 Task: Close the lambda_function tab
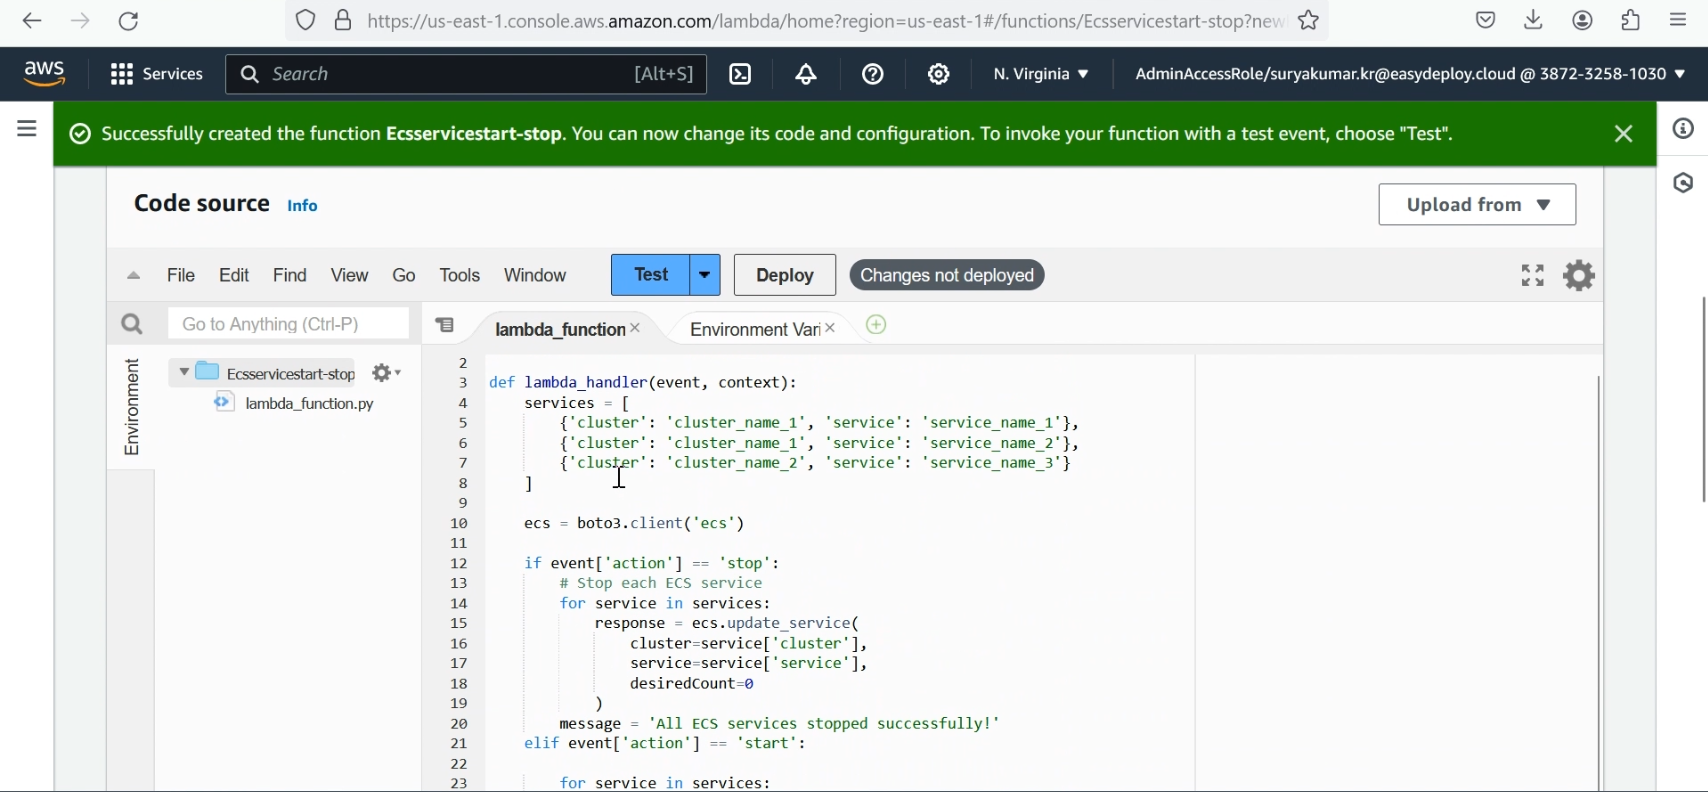click(x=636, y=328)
